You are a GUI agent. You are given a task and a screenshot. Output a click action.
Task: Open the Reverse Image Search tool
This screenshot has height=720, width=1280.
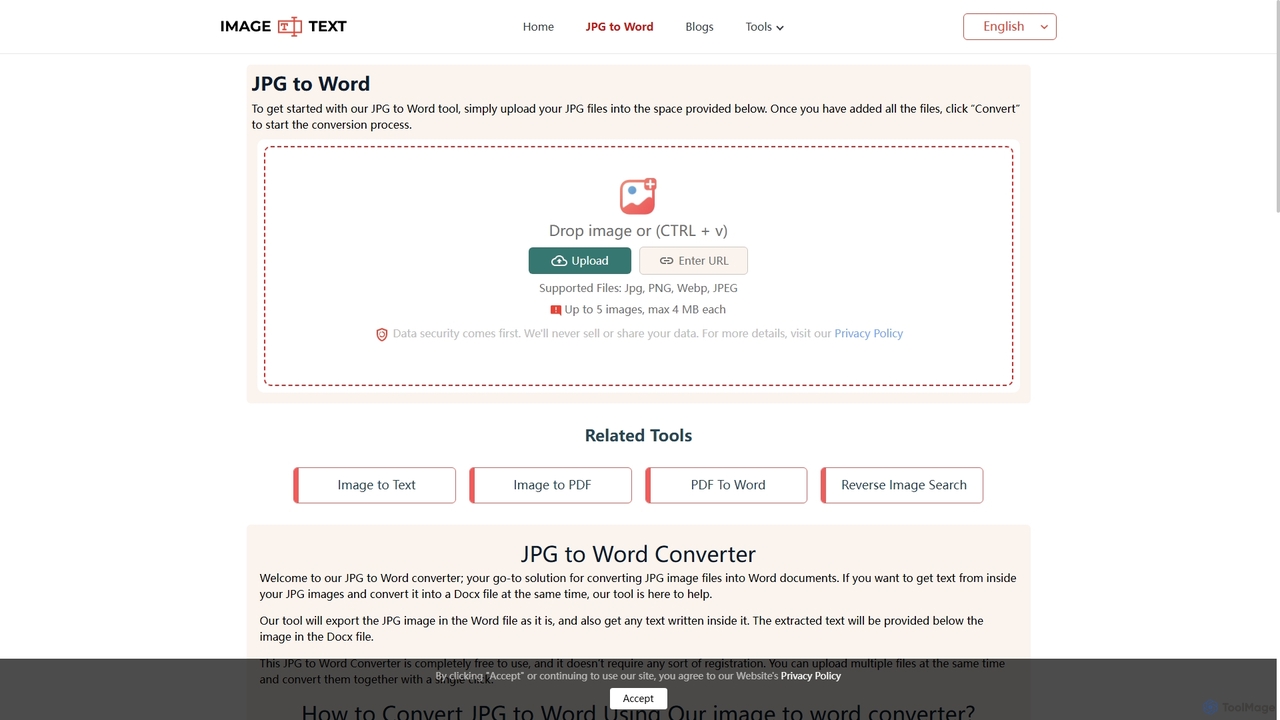coord(902,485)
